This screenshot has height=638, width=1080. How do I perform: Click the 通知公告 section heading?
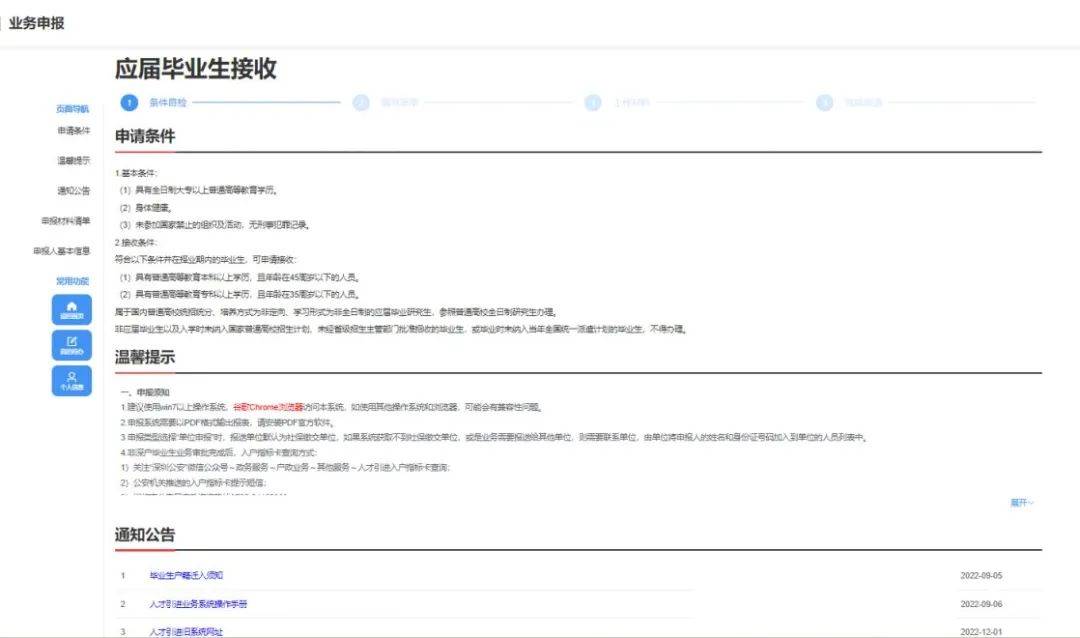click(145, 535)
